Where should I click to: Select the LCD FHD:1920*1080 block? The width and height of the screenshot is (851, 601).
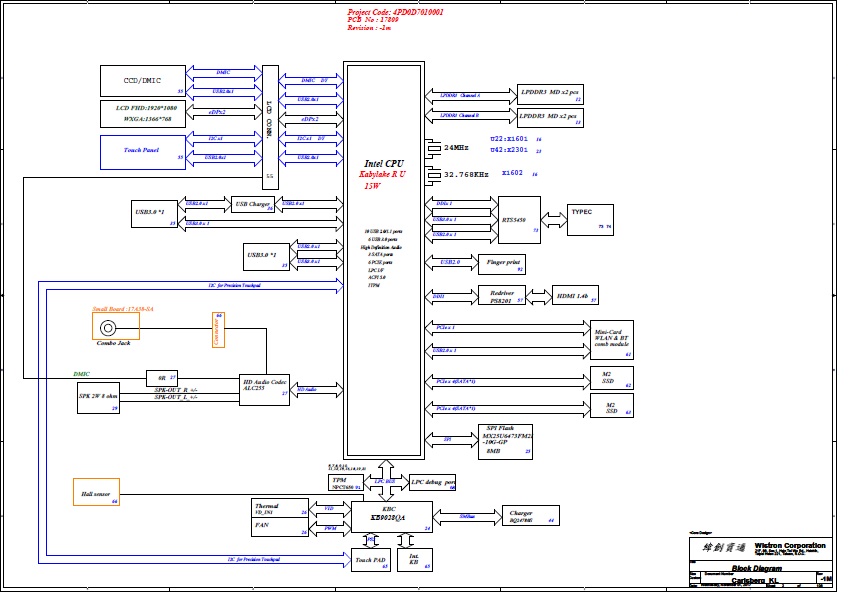click(x=143, y=113)
